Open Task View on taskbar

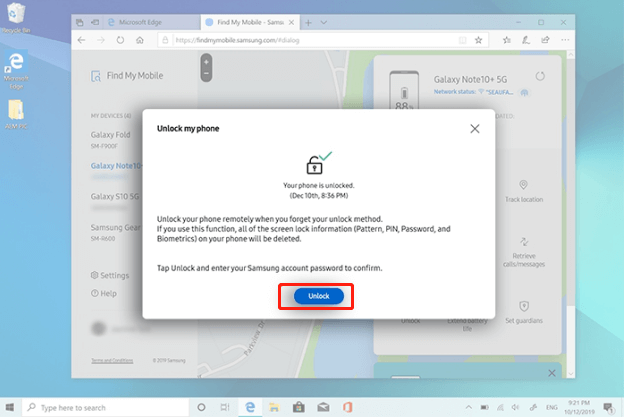(x=225, y=407)
